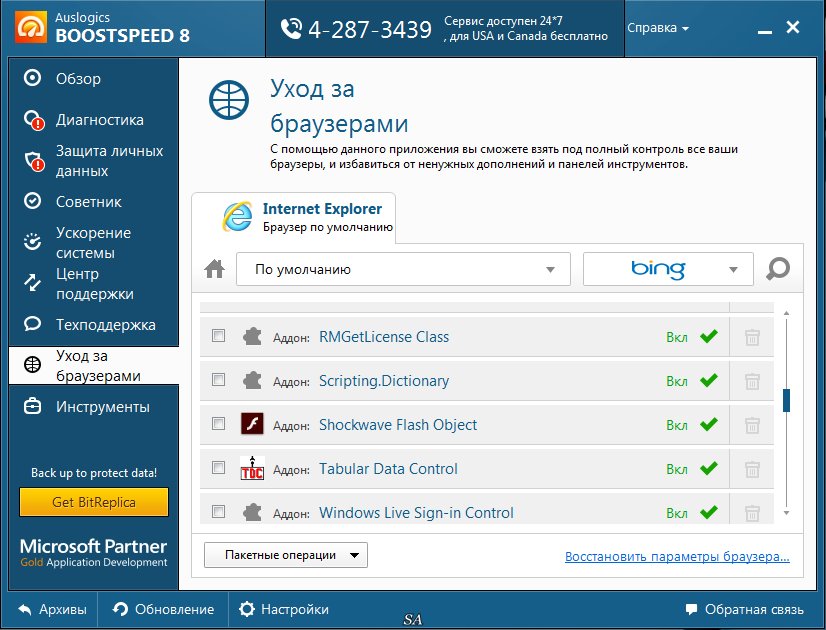The width and height of the screenshot is (826, 630).
Task: Click the home page house icon
Action: click(x=214, y=269)
